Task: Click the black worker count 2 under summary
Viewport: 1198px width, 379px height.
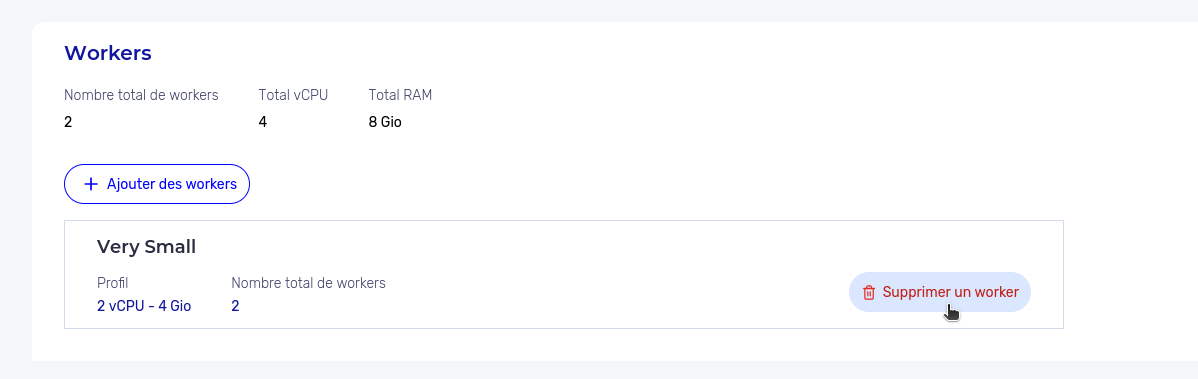Action: pyautogui.click(x=68, y=121)
